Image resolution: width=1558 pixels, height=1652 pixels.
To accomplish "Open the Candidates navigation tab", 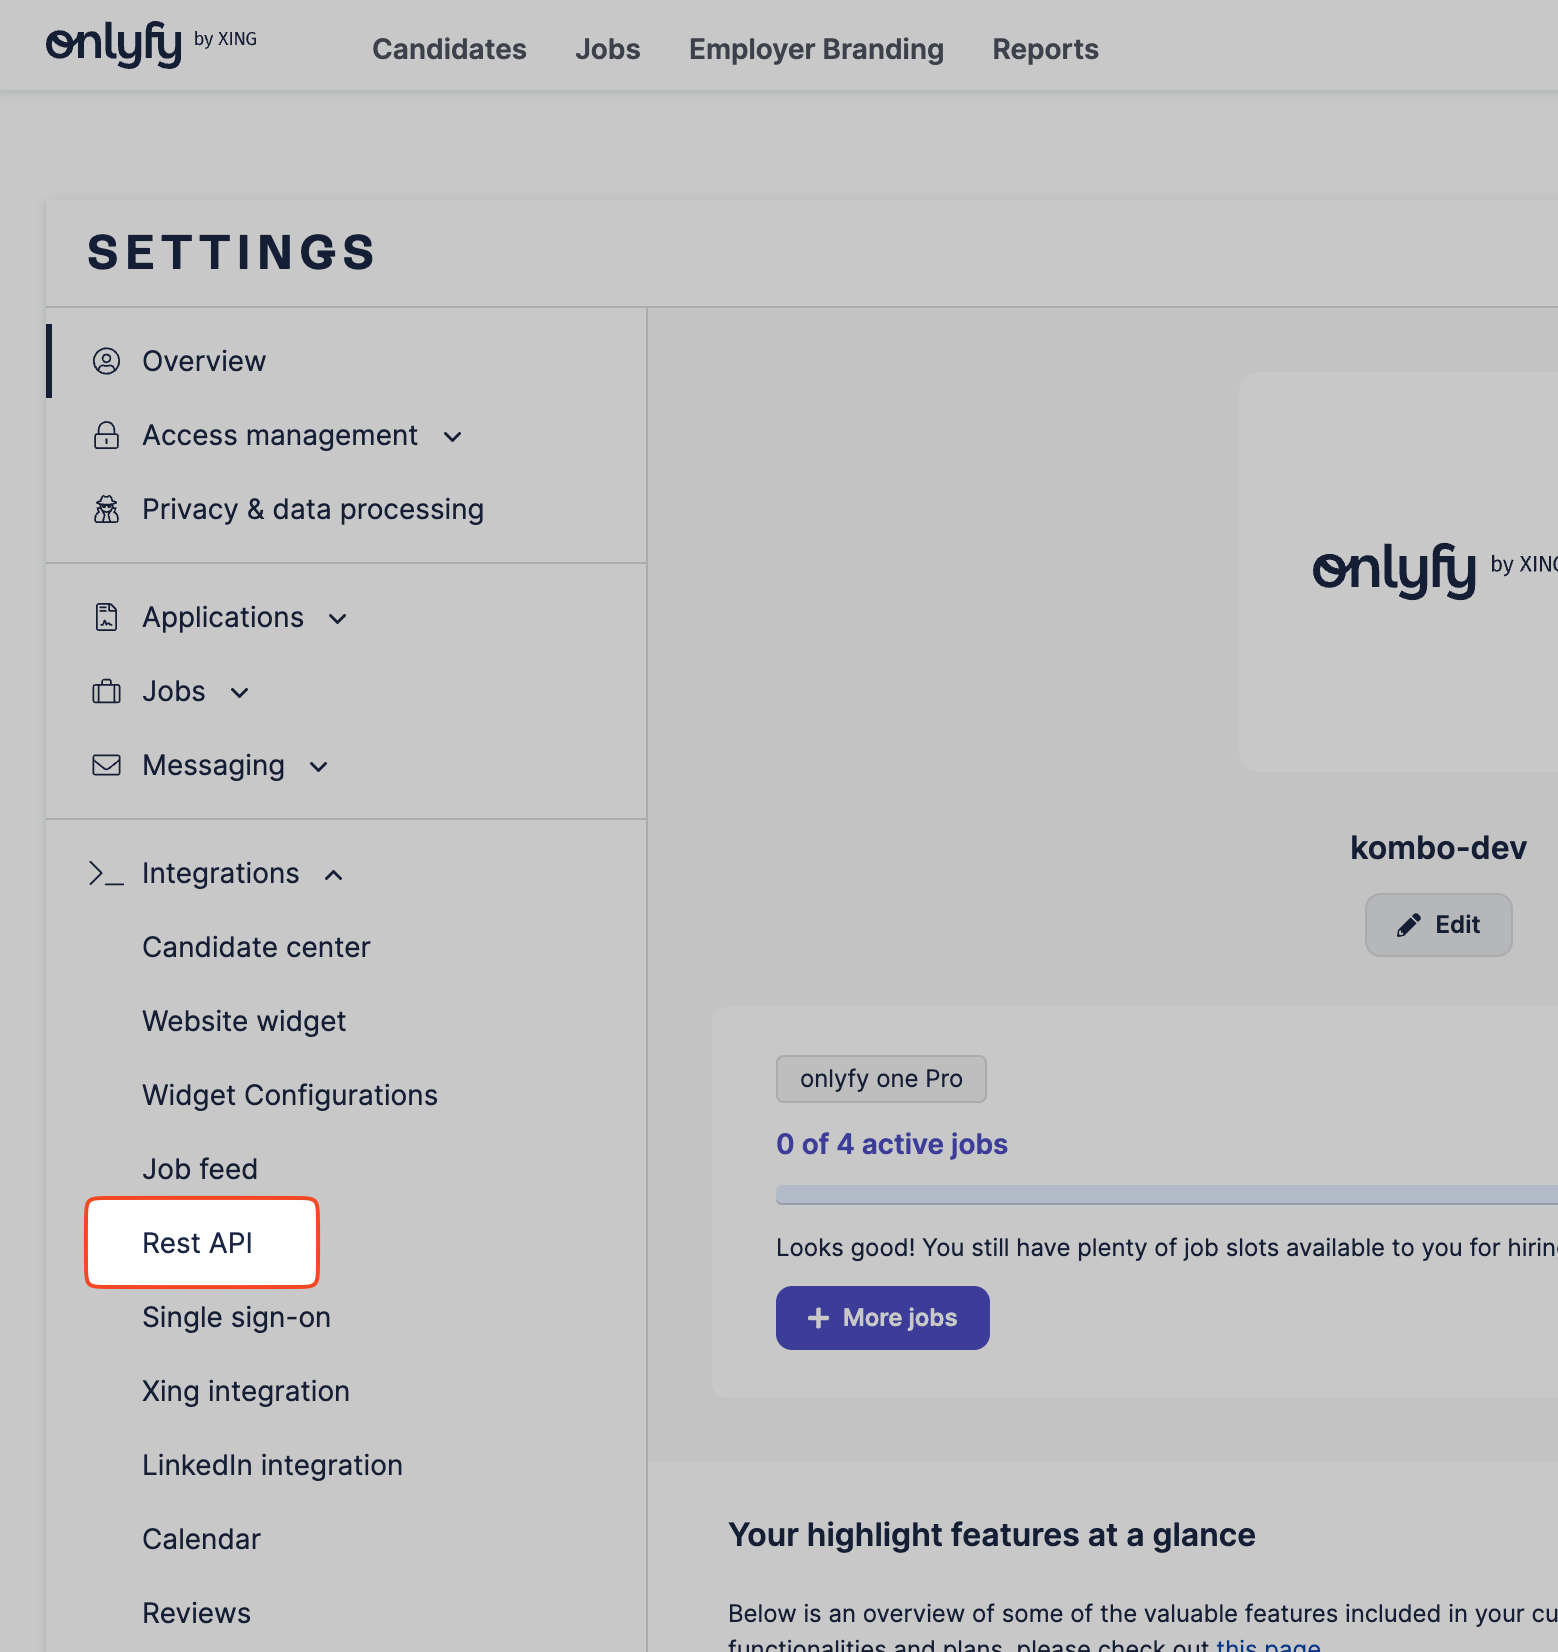I will click(x=449, y=49).
